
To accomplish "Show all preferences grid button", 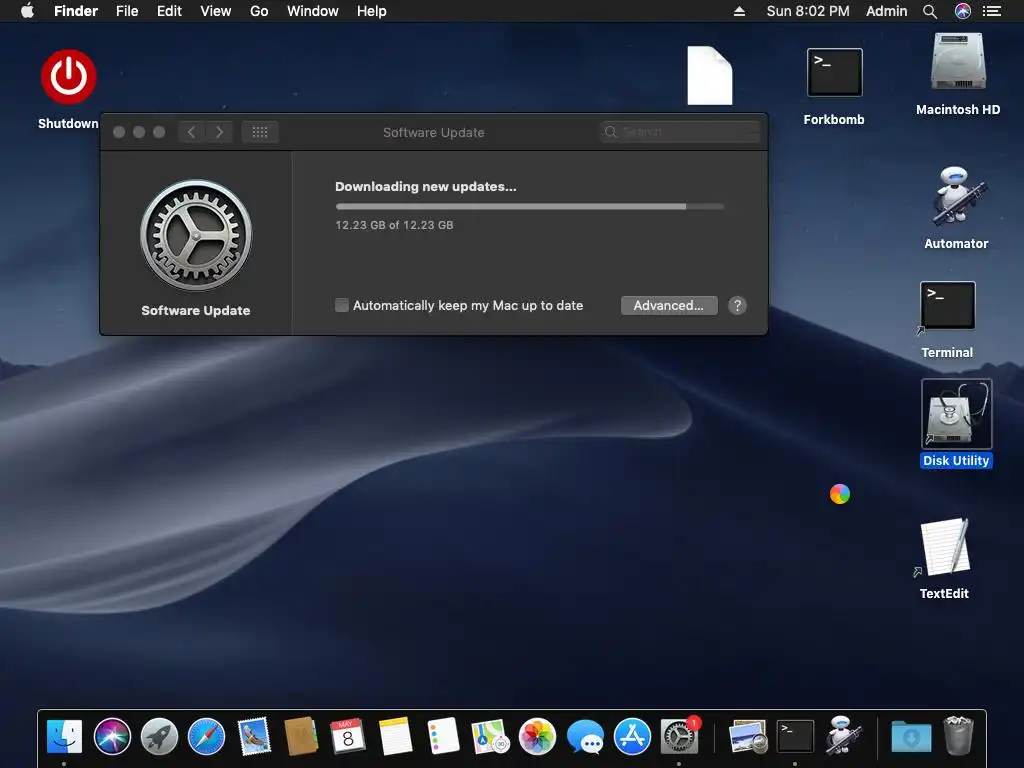I will coord(260,132).
